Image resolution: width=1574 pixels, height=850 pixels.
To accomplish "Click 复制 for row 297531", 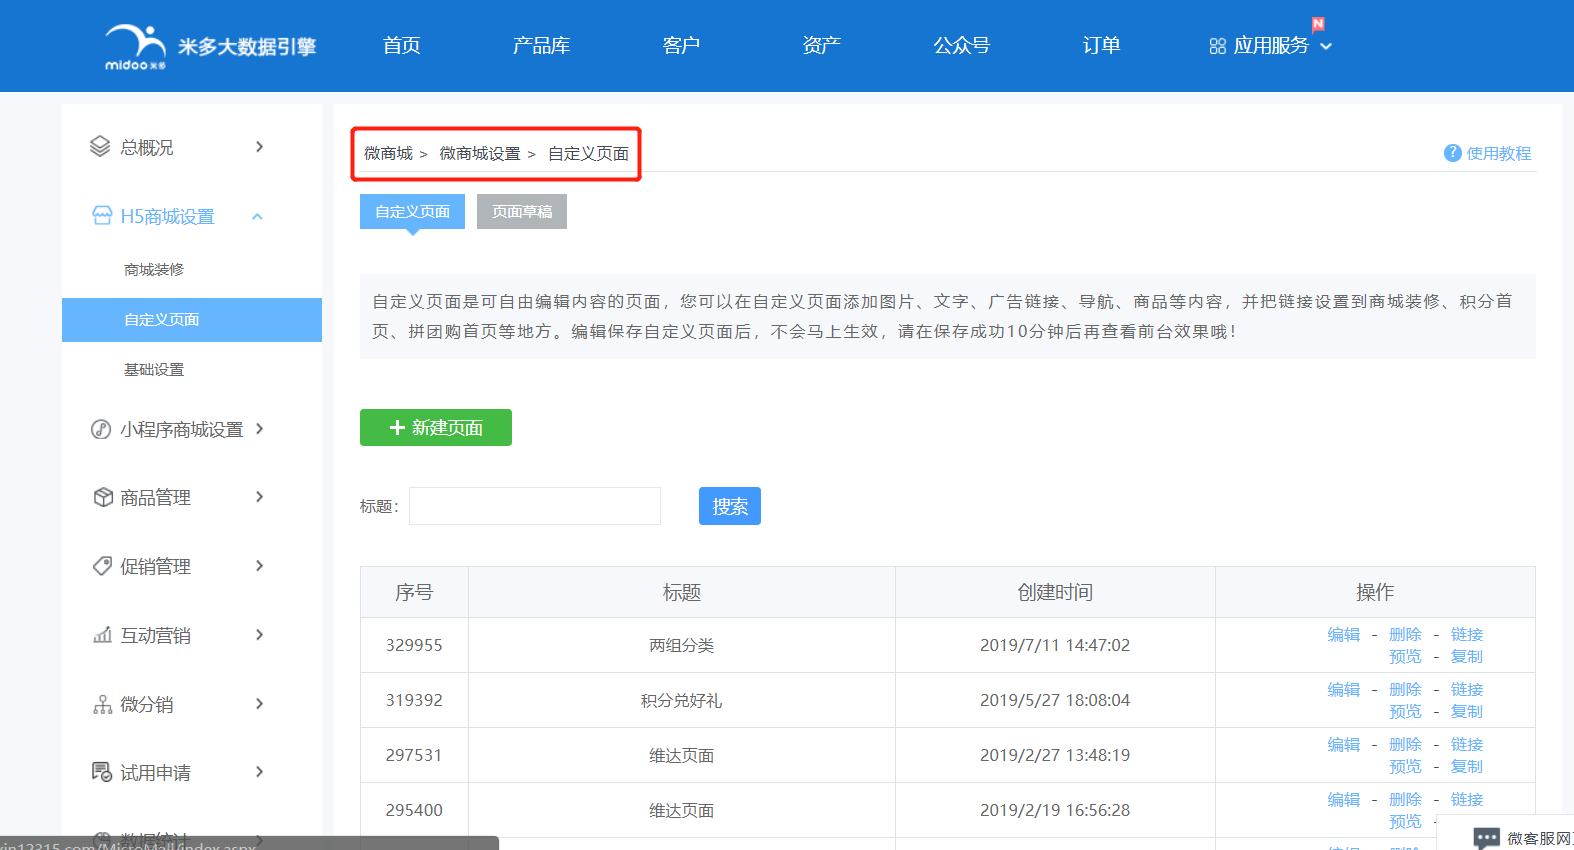I will pyautogui.click(x=1467, y=766).
